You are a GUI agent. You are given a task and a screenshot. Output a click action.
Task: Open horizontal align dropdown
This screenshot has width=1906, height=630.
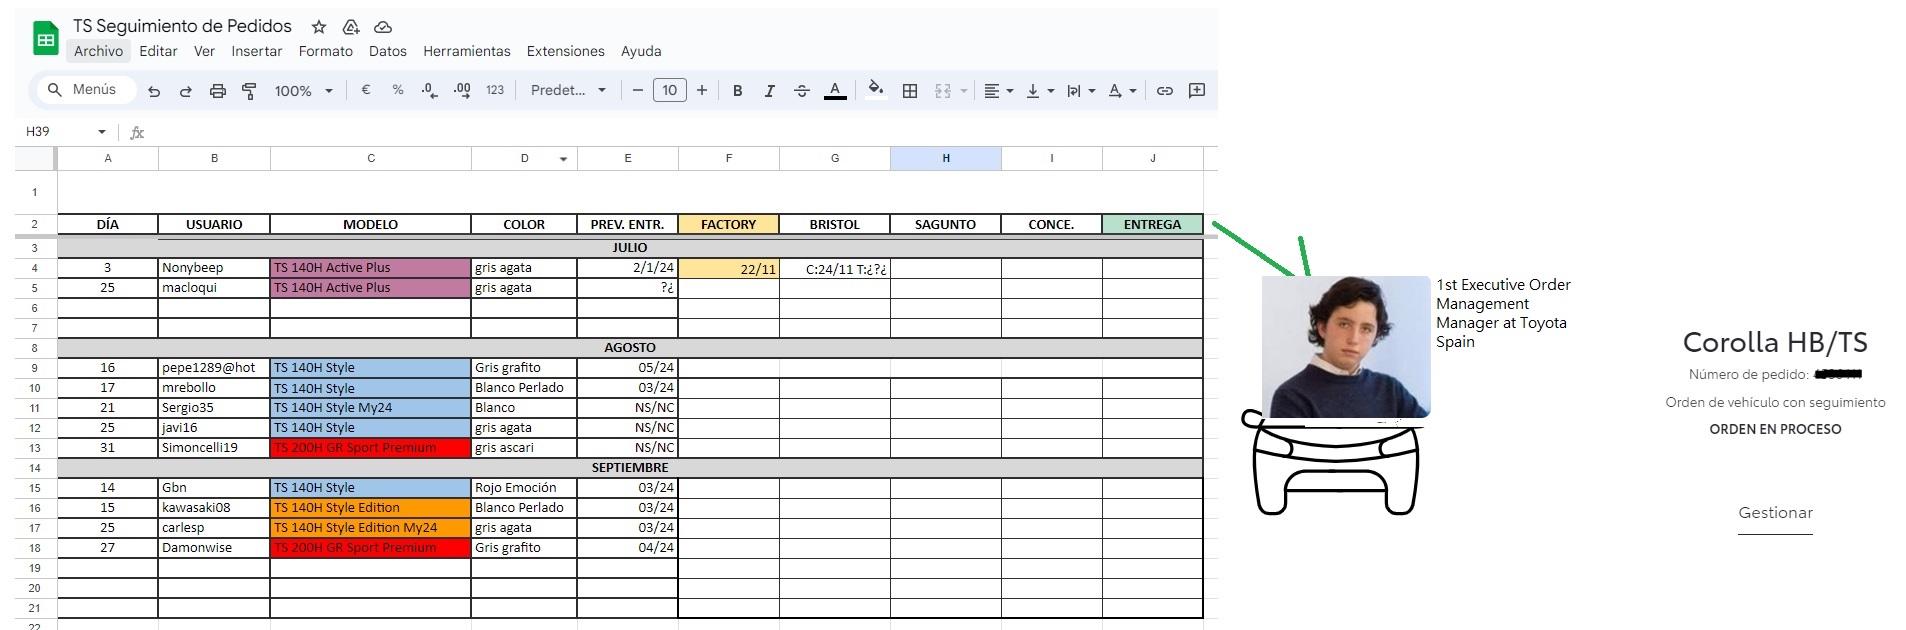(x=998, y=91)
